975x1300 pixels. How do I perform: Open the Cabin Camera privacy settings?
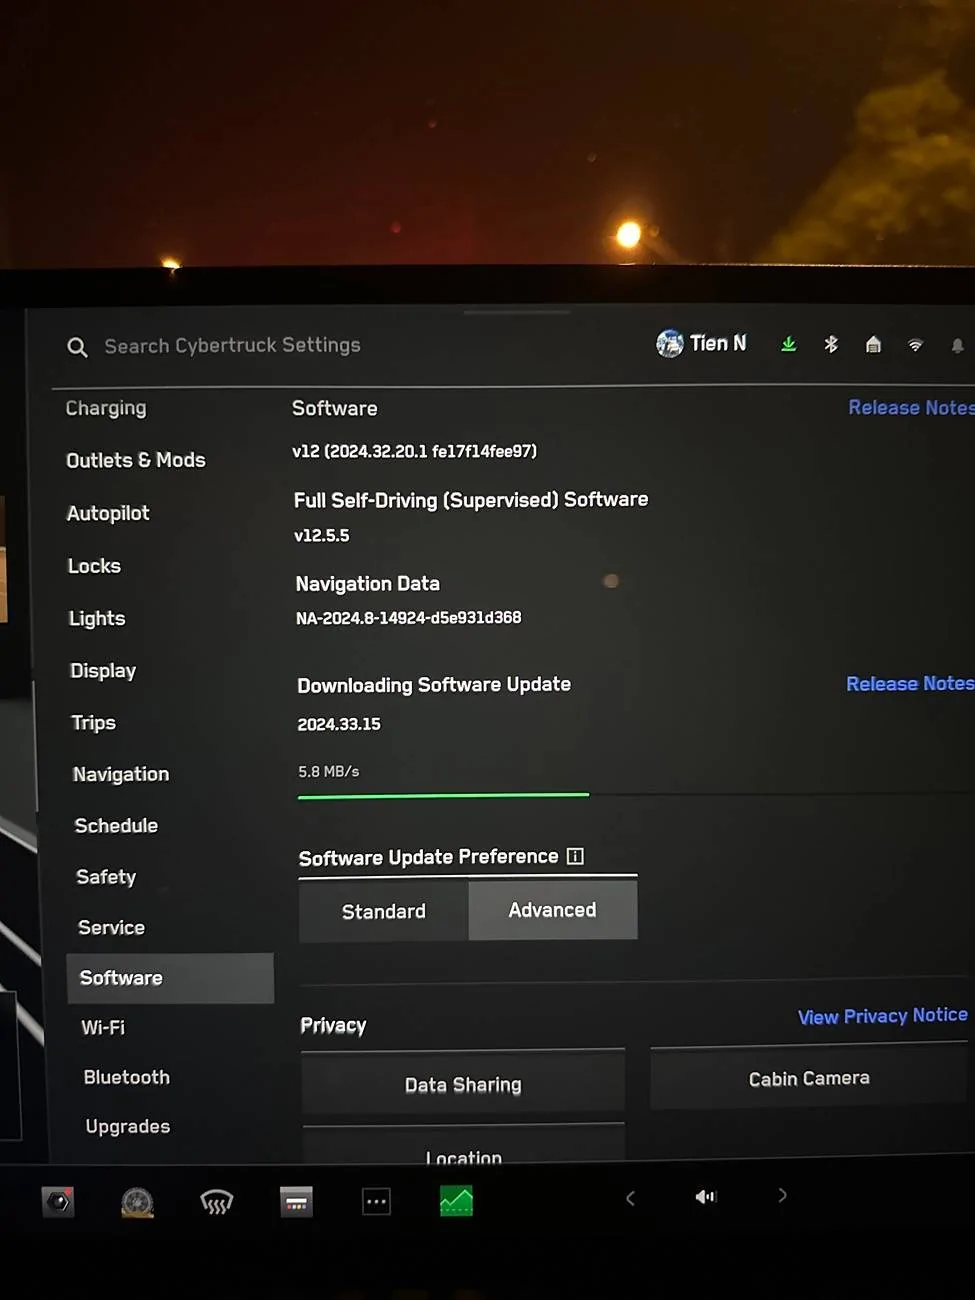coord(810,1079)
